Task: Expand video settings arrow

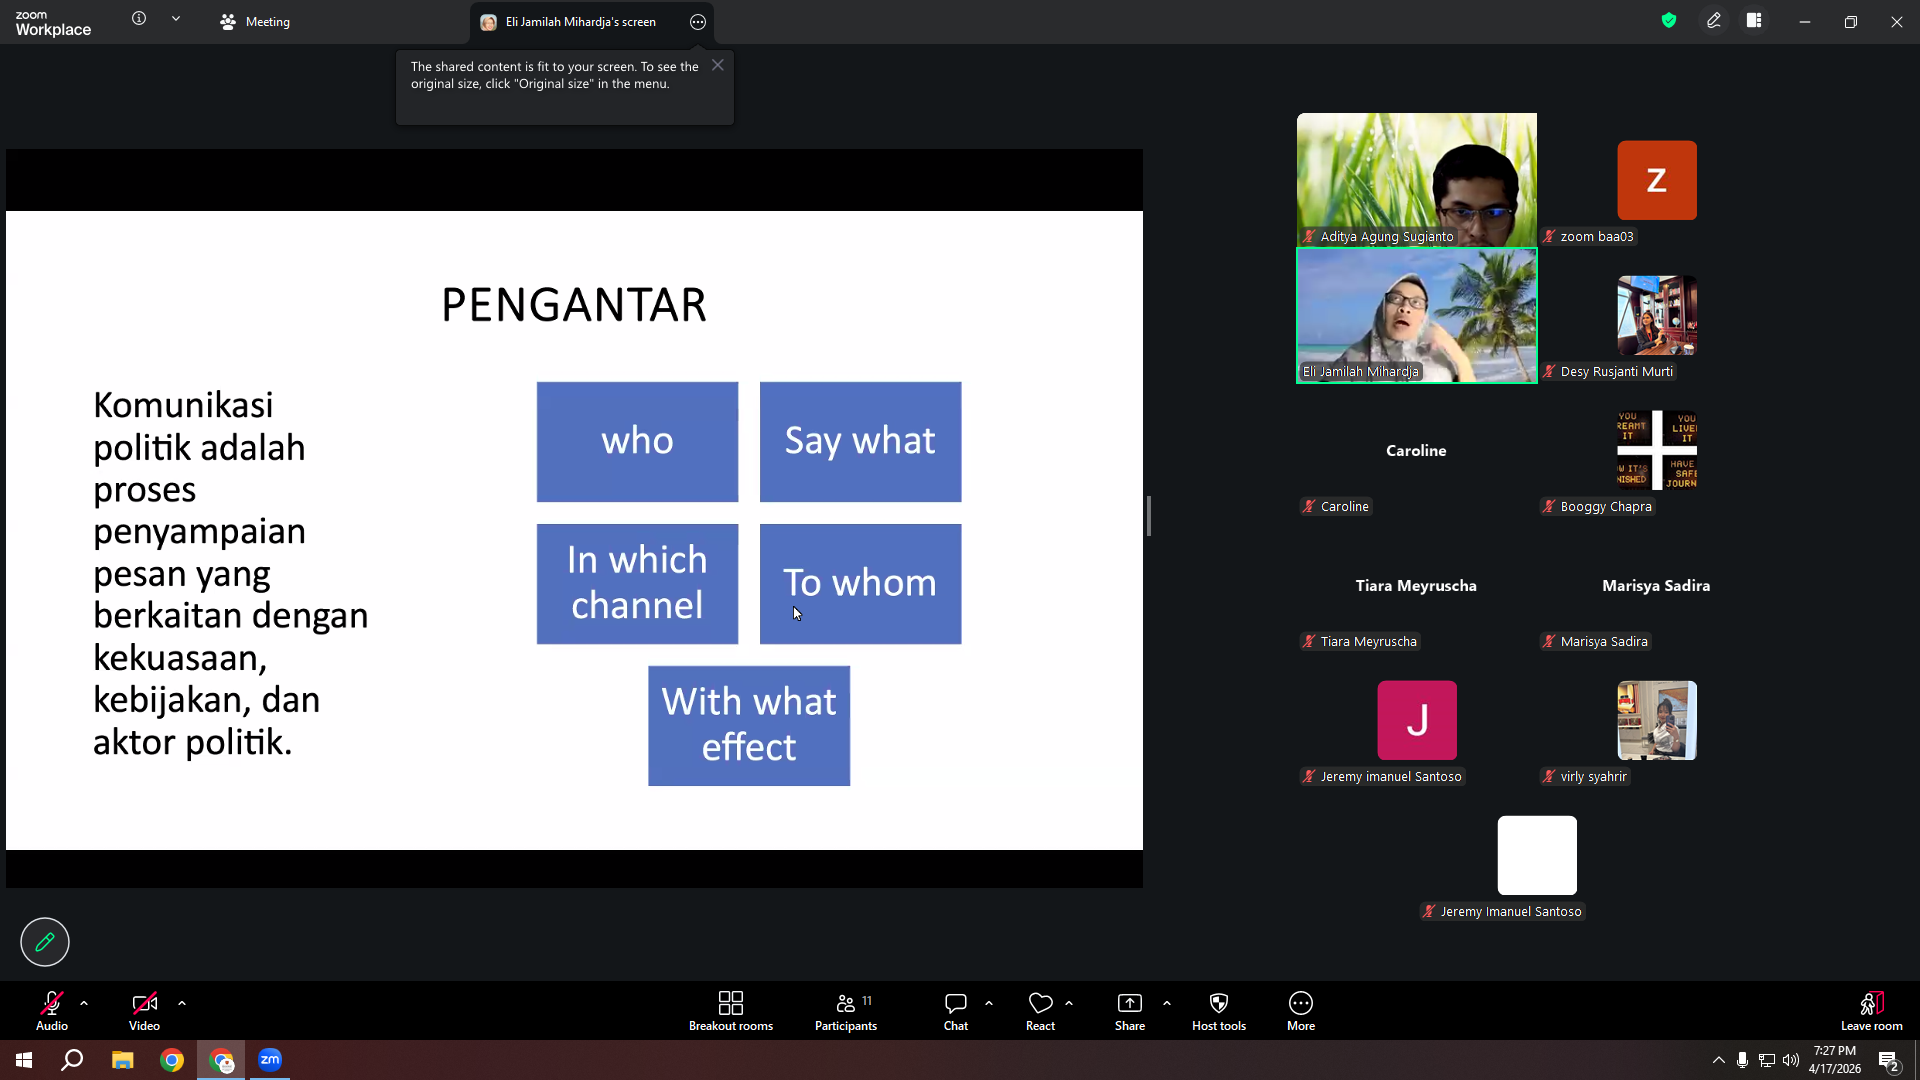Action: (182, 1002)
